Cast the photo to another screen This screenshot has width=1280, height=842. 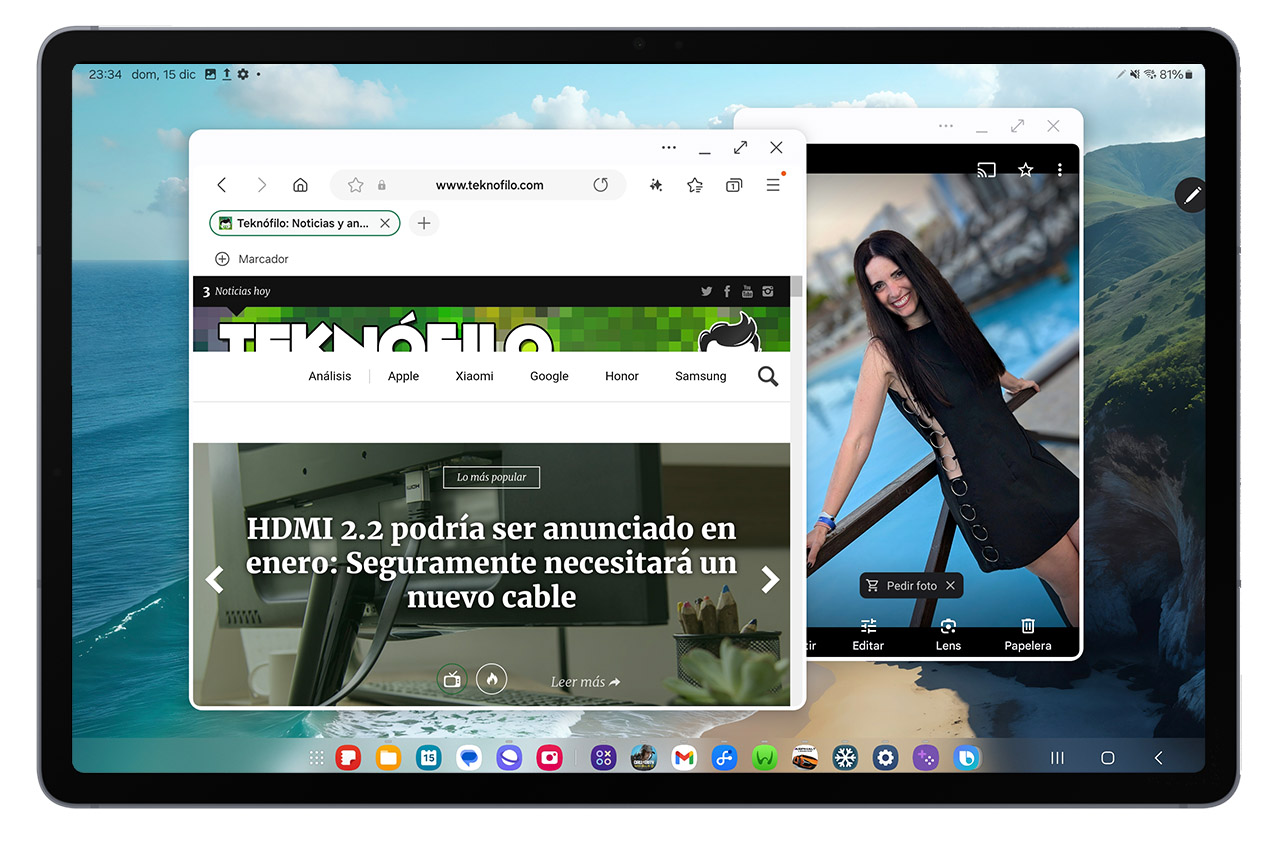click(986, 170)
